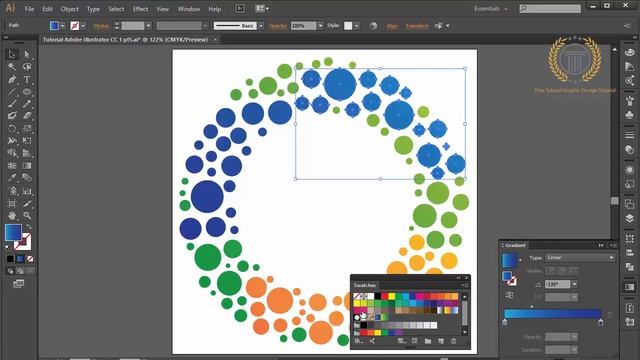Open Swatch Libraries menu icon
This screenshot has height=360, width=640.
tap(358, 341)
